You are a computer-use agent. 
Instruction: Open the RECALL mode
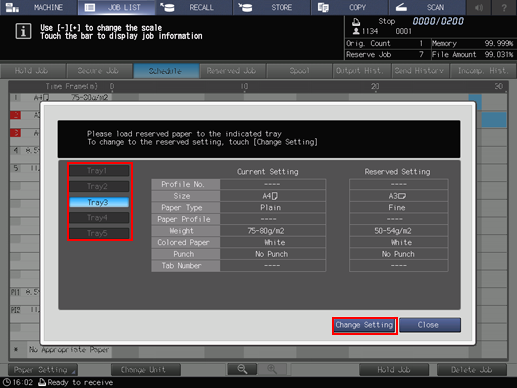coord(194,7)
